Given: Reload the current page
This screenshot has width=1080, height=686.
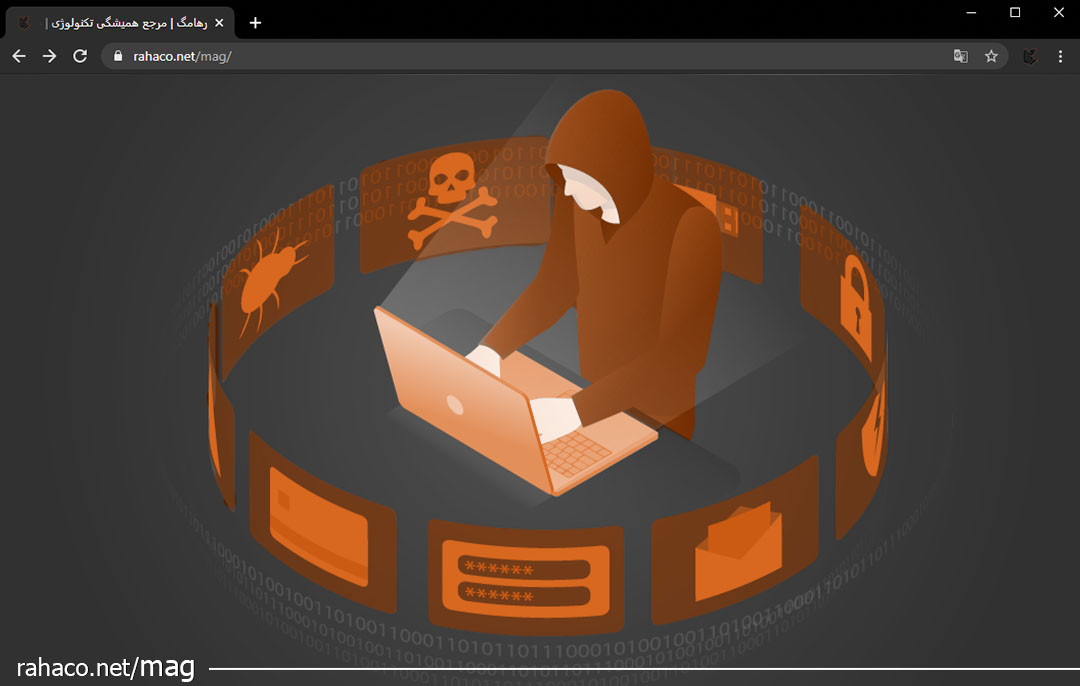Looking at the screenshot, I should pos(80,56).
